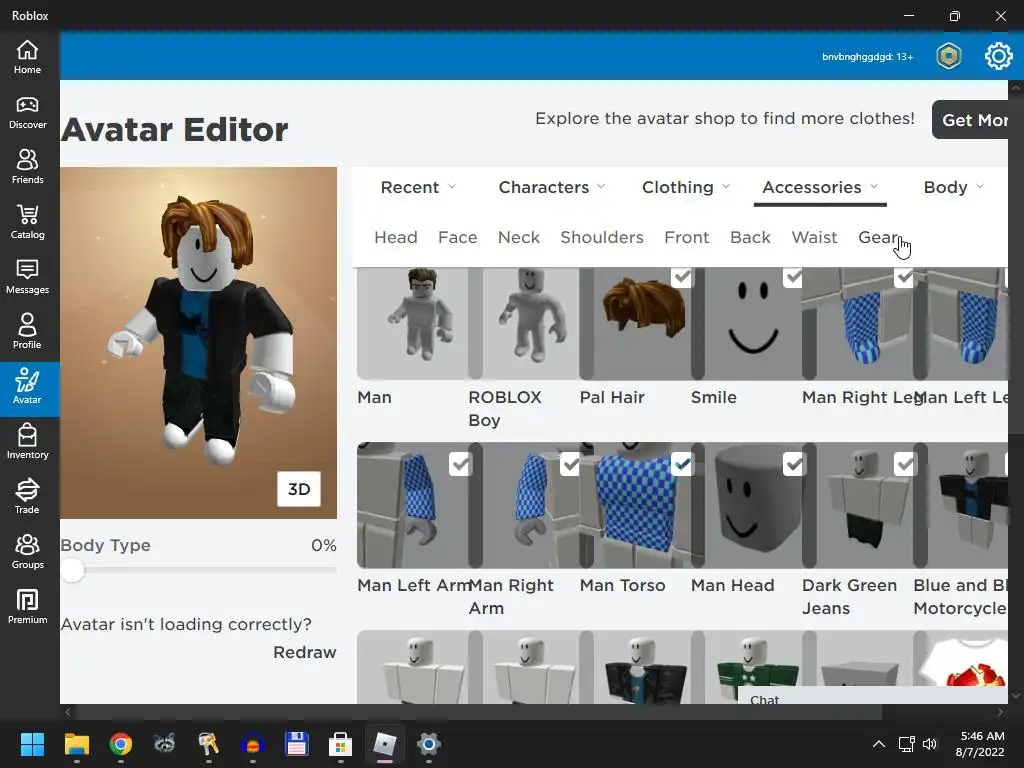The width and height of the screenshot is (1024, 768).
Task: Open the Groups page
Action: tap(27, 552)
